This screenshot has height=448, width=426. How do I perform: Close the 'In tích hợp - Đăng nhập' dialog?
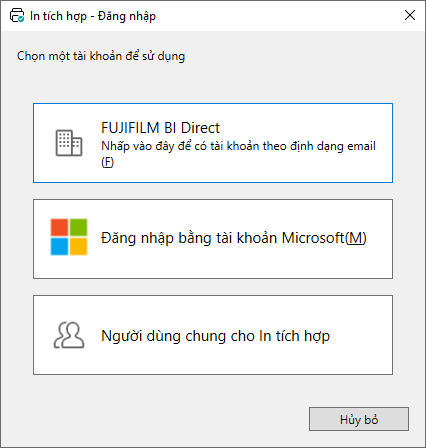point(410,15)
